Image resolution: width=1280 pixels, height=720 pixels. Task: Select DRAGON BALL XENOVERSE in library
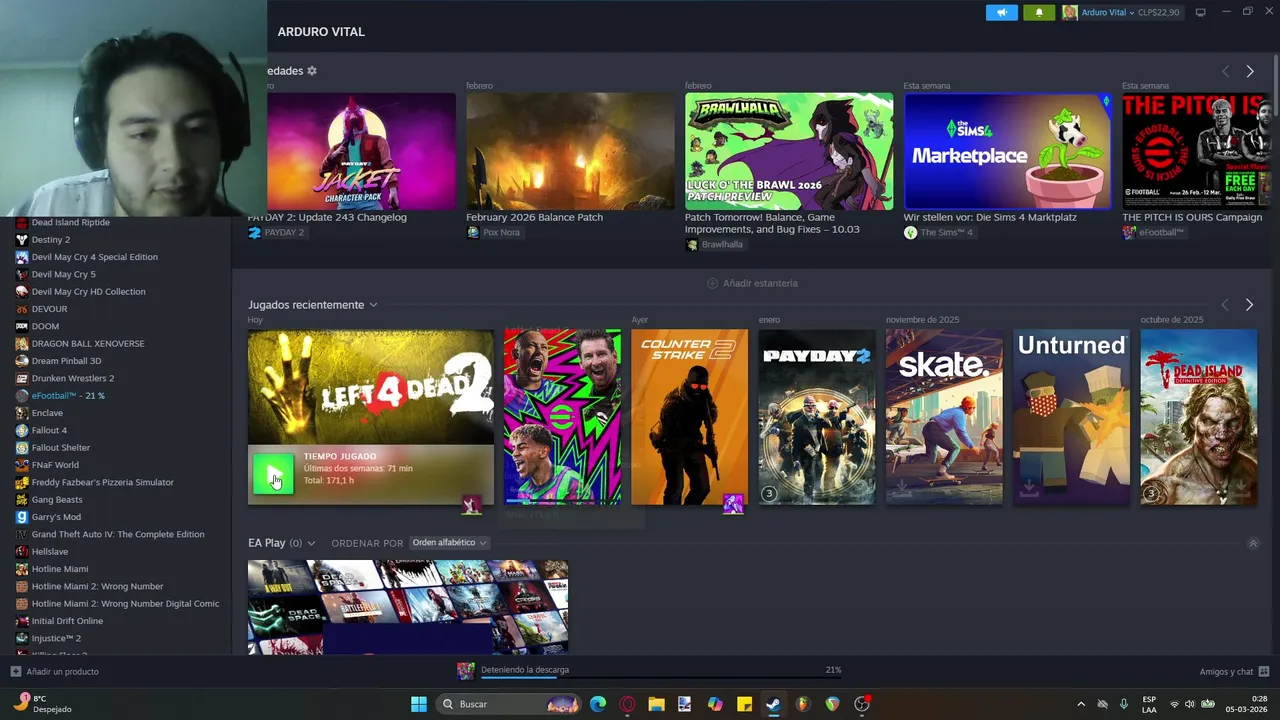pyautogui.click(x=88, y=344)
